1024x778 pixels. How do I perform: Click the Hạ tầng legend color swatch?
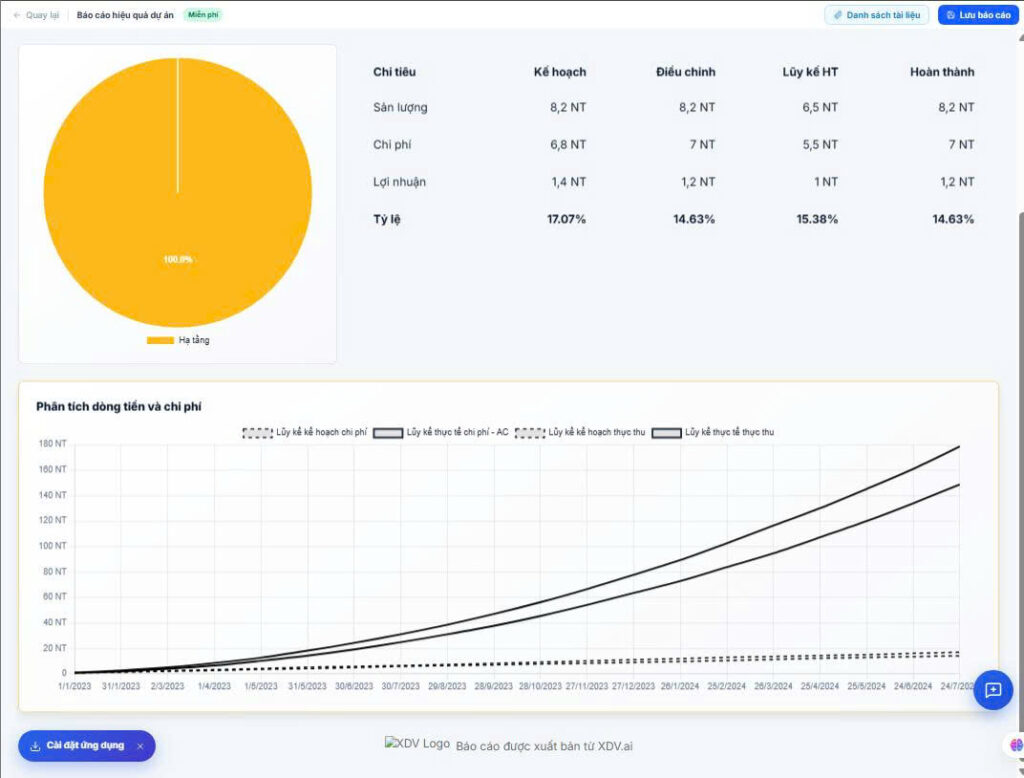160,340
